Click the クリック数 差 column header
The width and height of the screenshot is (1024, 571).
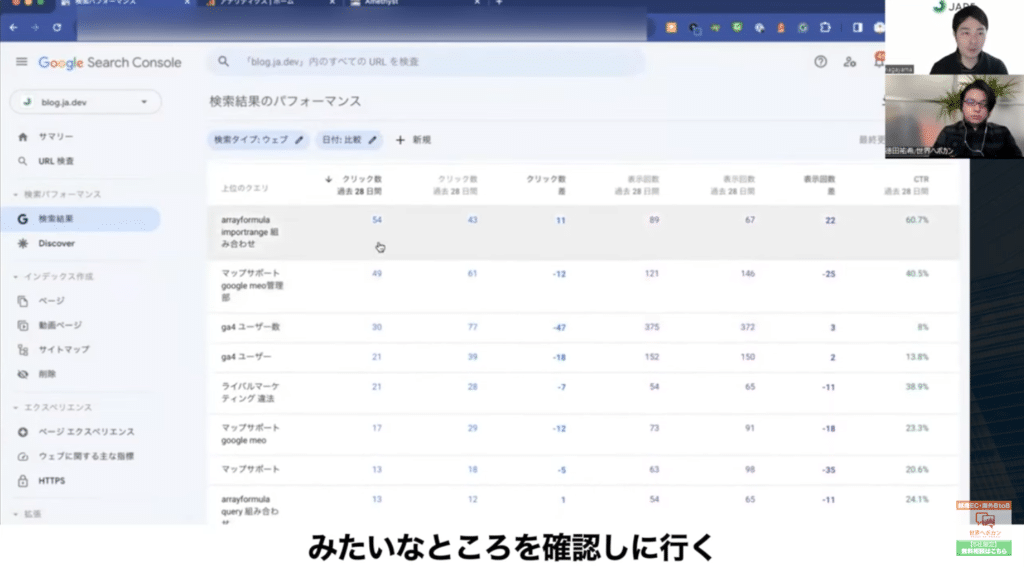pyautogui.click(x=546, y=185)
